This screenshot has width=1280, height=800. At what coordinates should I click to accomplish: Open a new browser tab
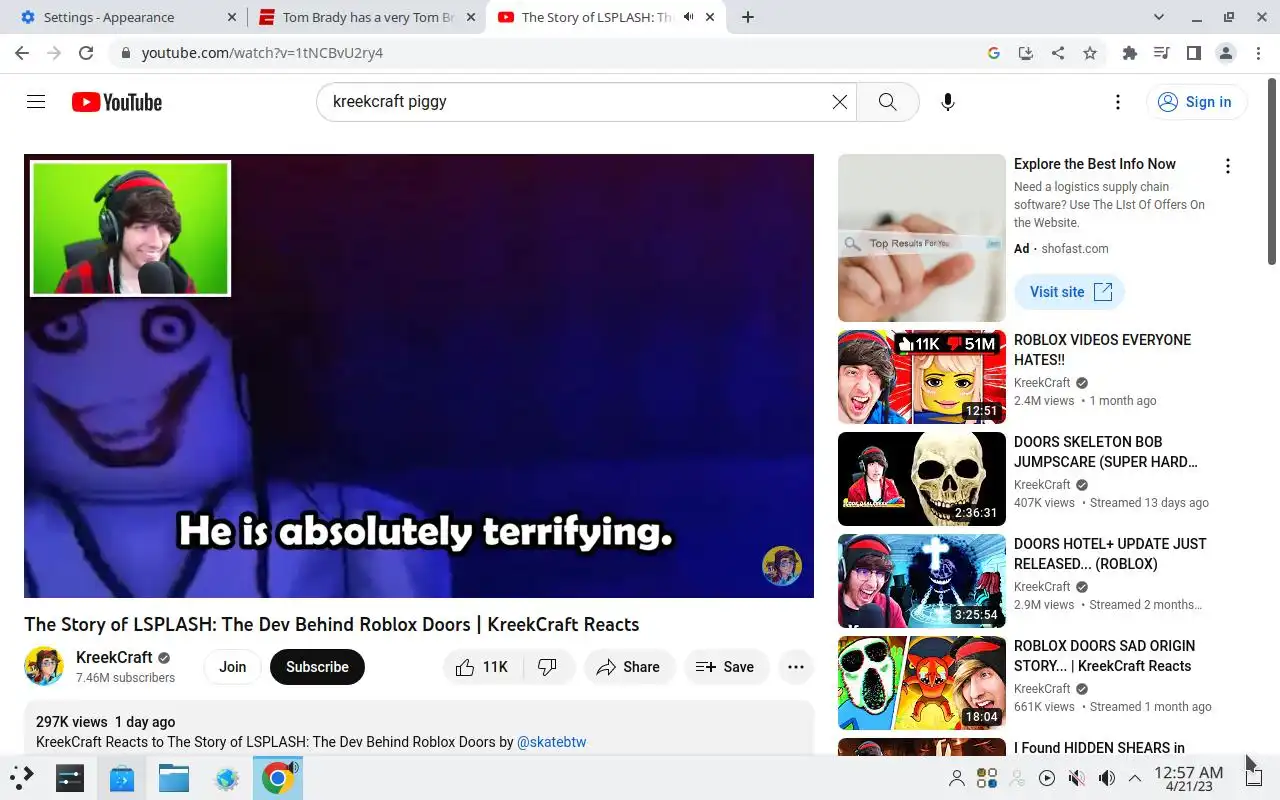coord(748,17)
